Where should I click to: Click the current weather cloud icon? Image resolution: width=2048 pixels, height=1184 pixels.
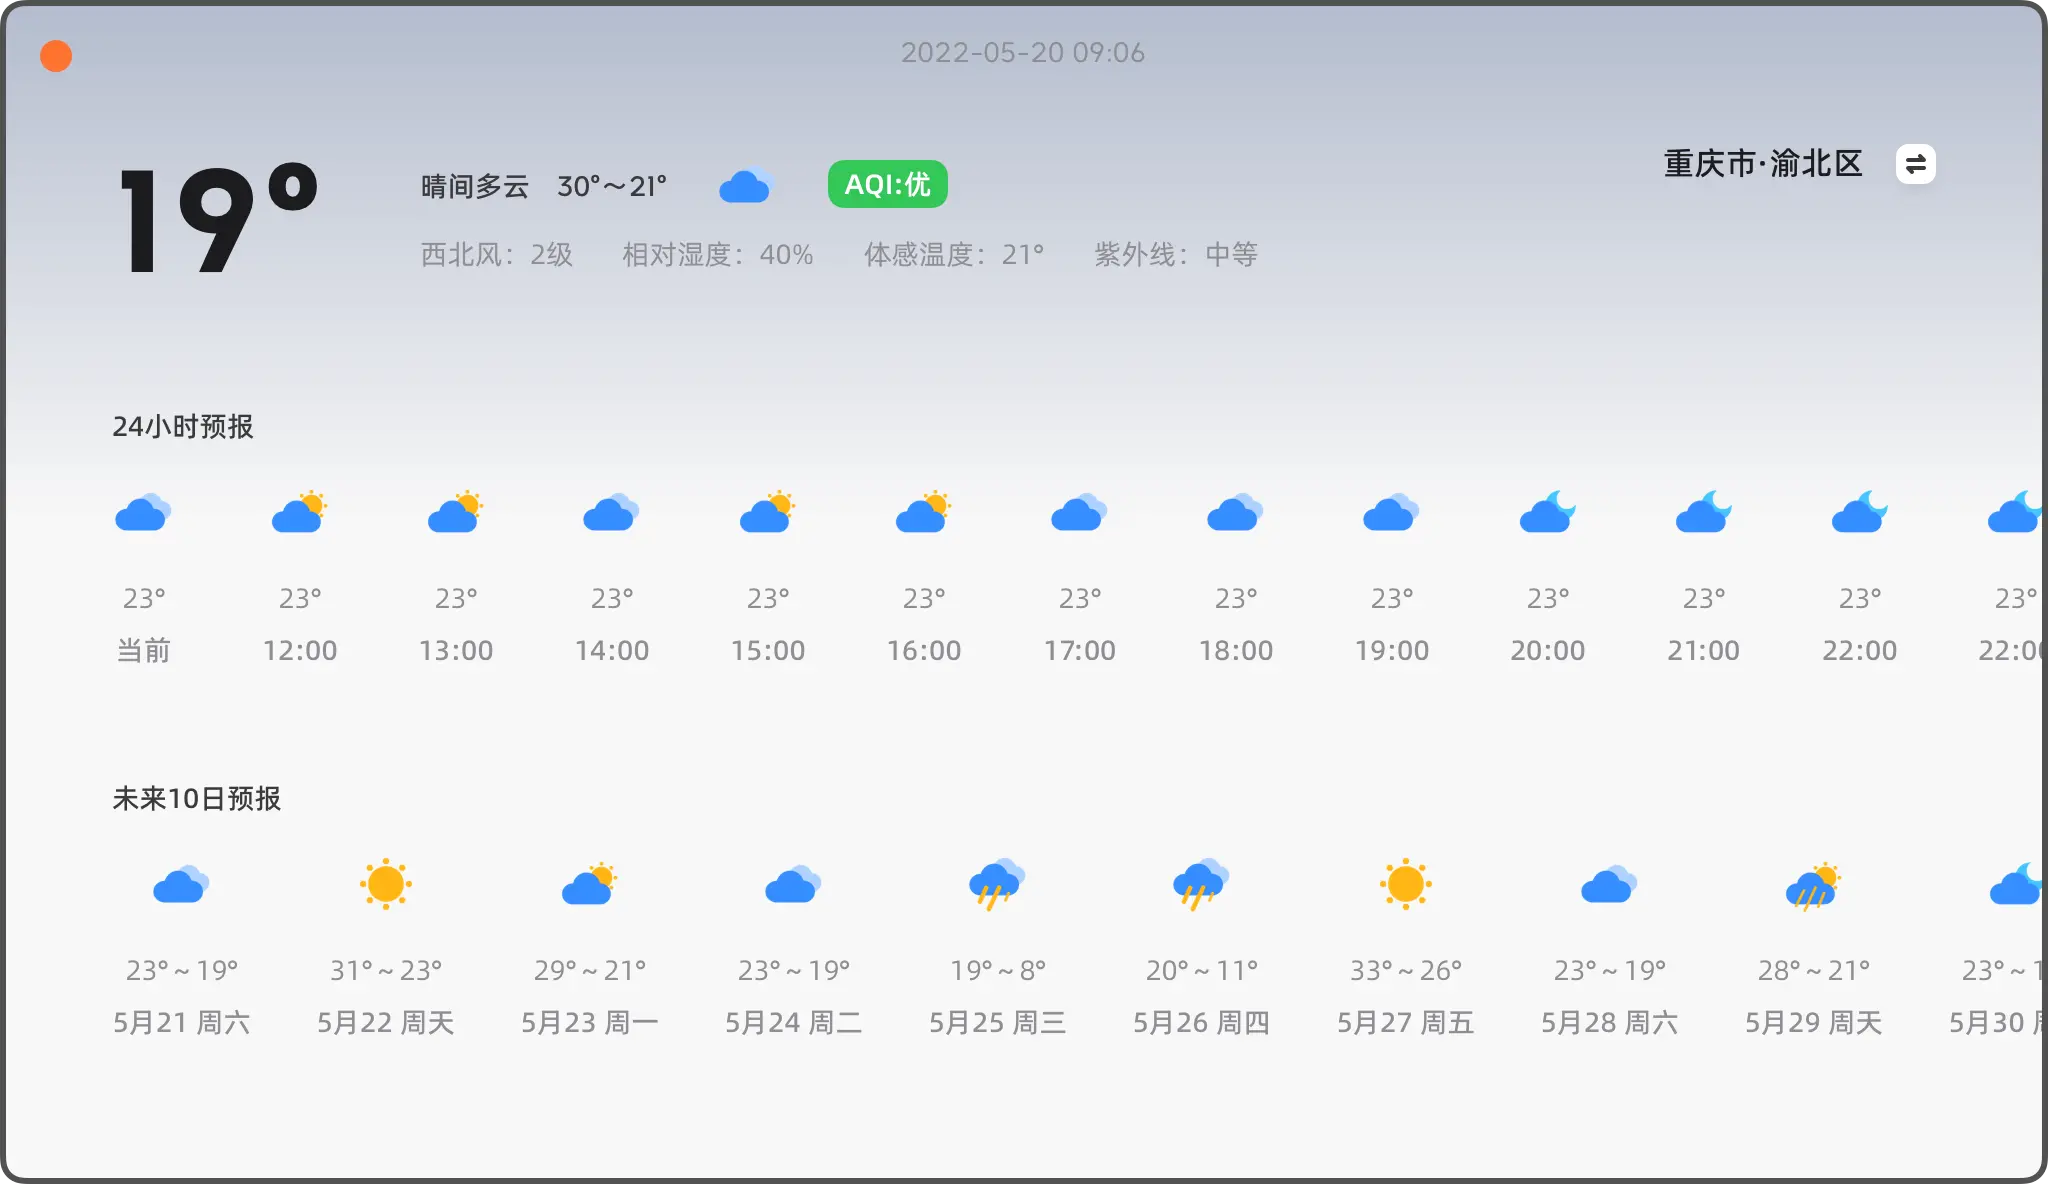pos(746,186)
